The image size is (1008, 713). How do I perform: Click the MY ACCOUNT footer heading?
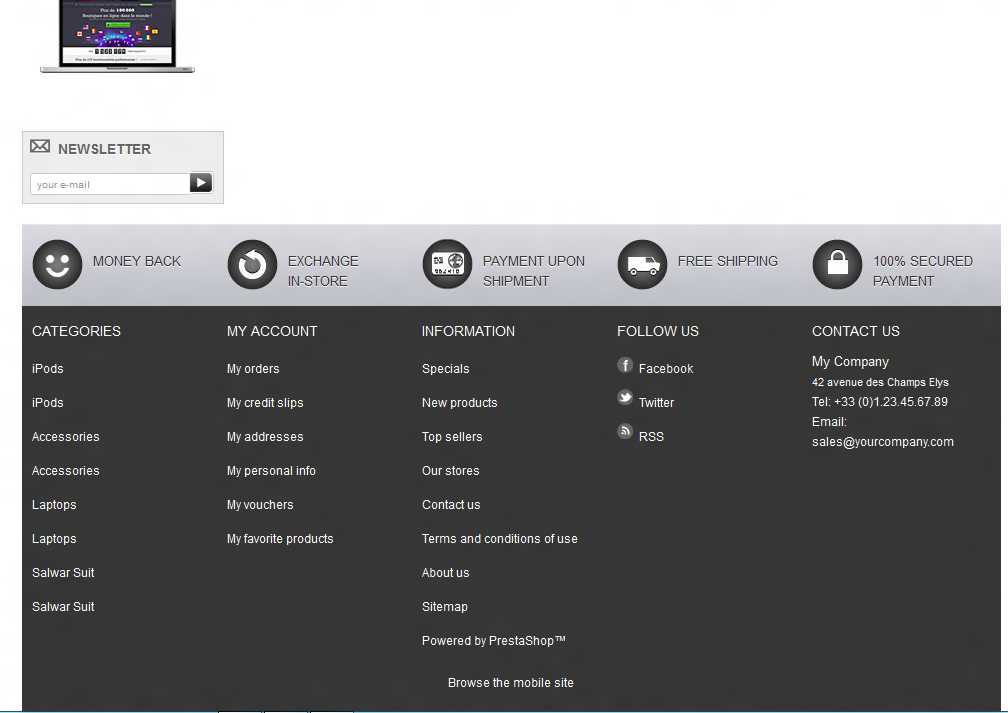tap(272, 331)
